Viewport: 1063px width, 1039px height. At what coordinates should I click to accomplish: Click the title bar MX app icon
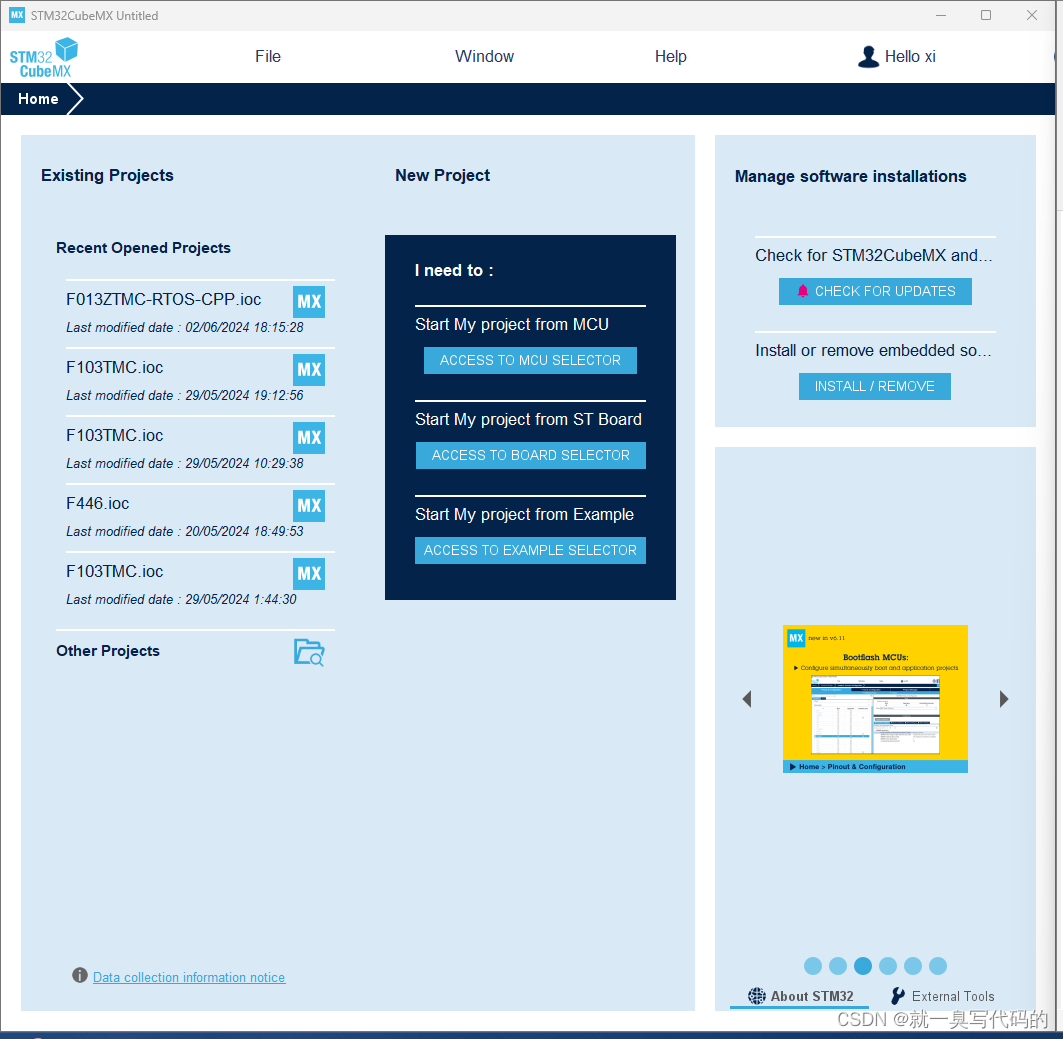17,15
